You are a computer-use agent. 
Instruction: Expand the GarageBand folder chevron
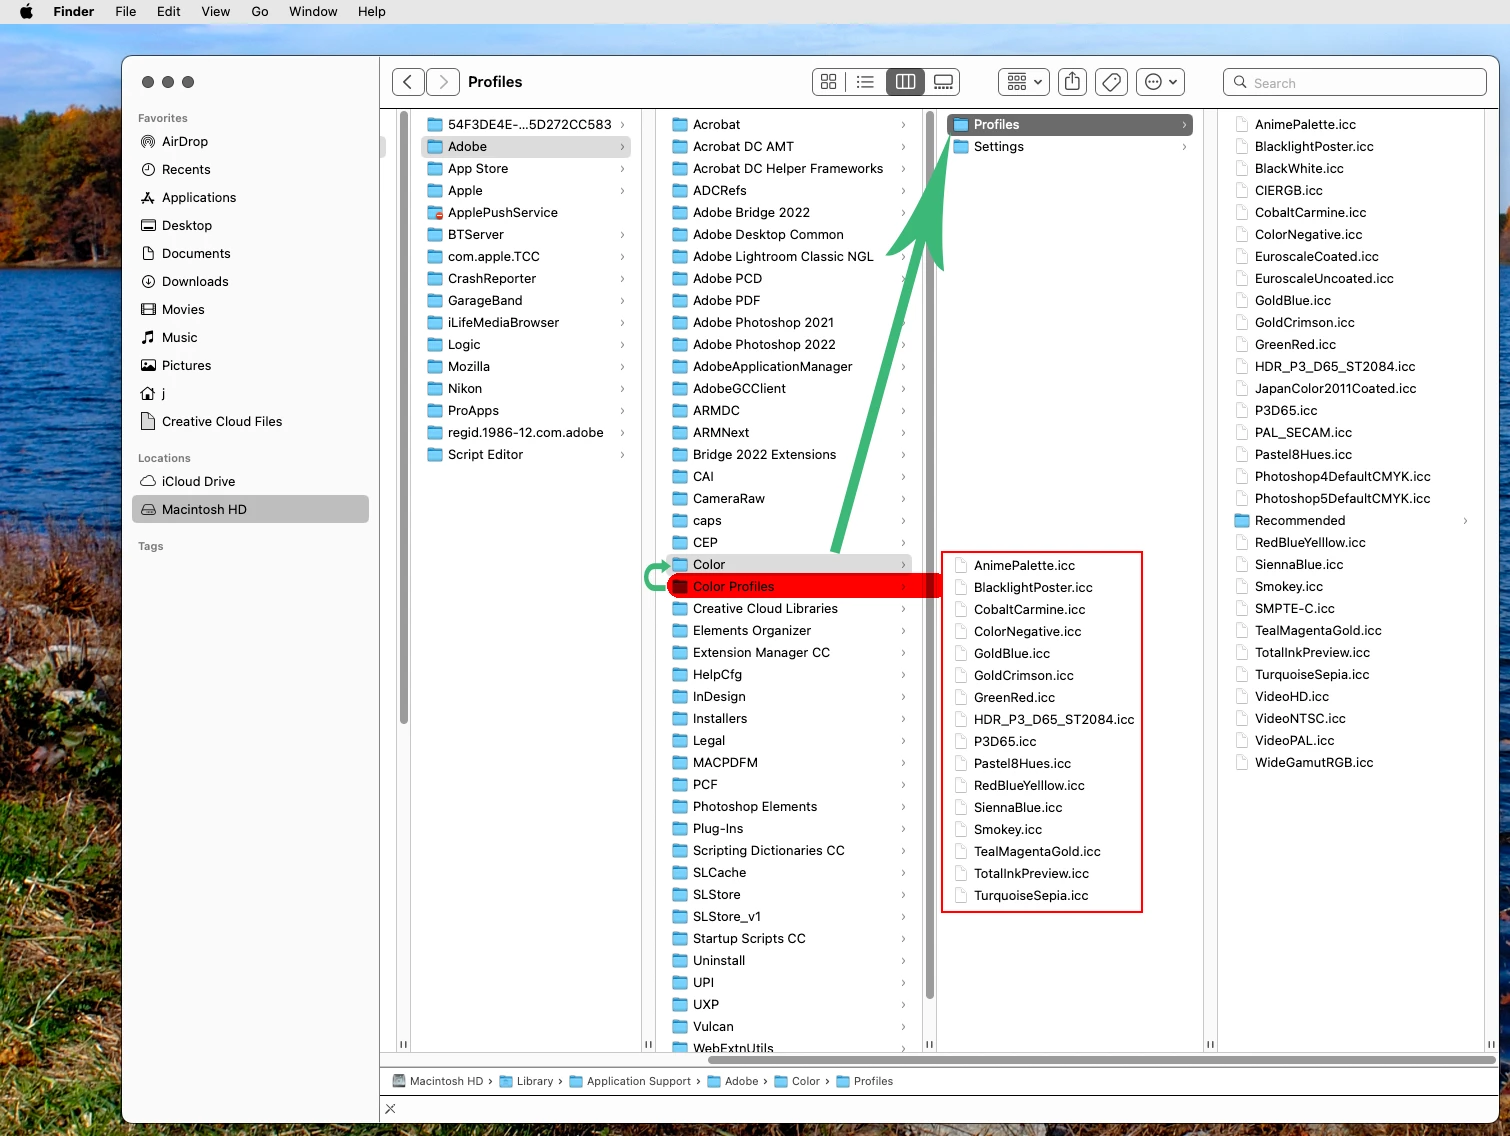[622, 301]
